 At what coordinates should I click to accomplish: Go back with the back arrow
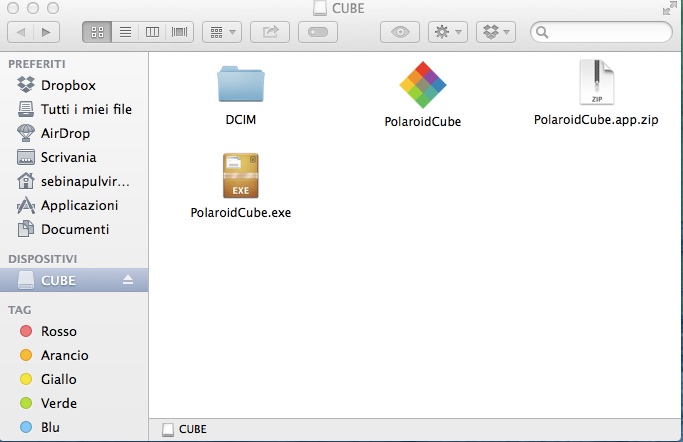pyautogui.click(x=22, y=32)
